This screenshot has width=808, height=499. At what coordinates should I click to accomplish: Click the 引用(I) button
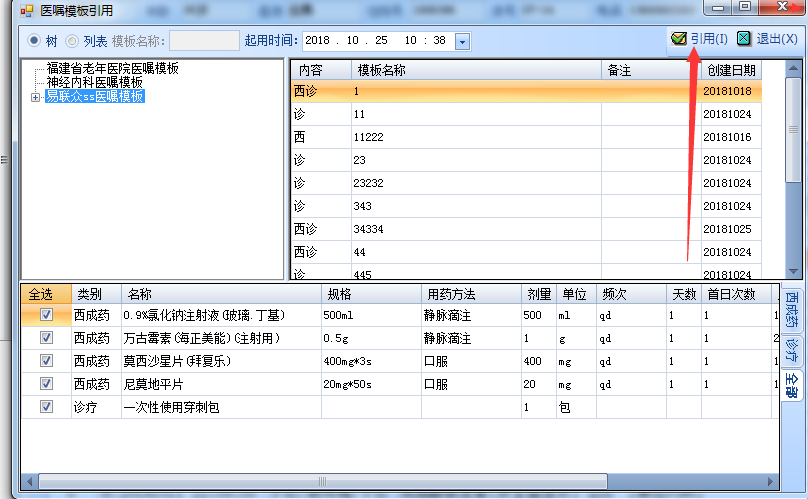click(699, 39)
